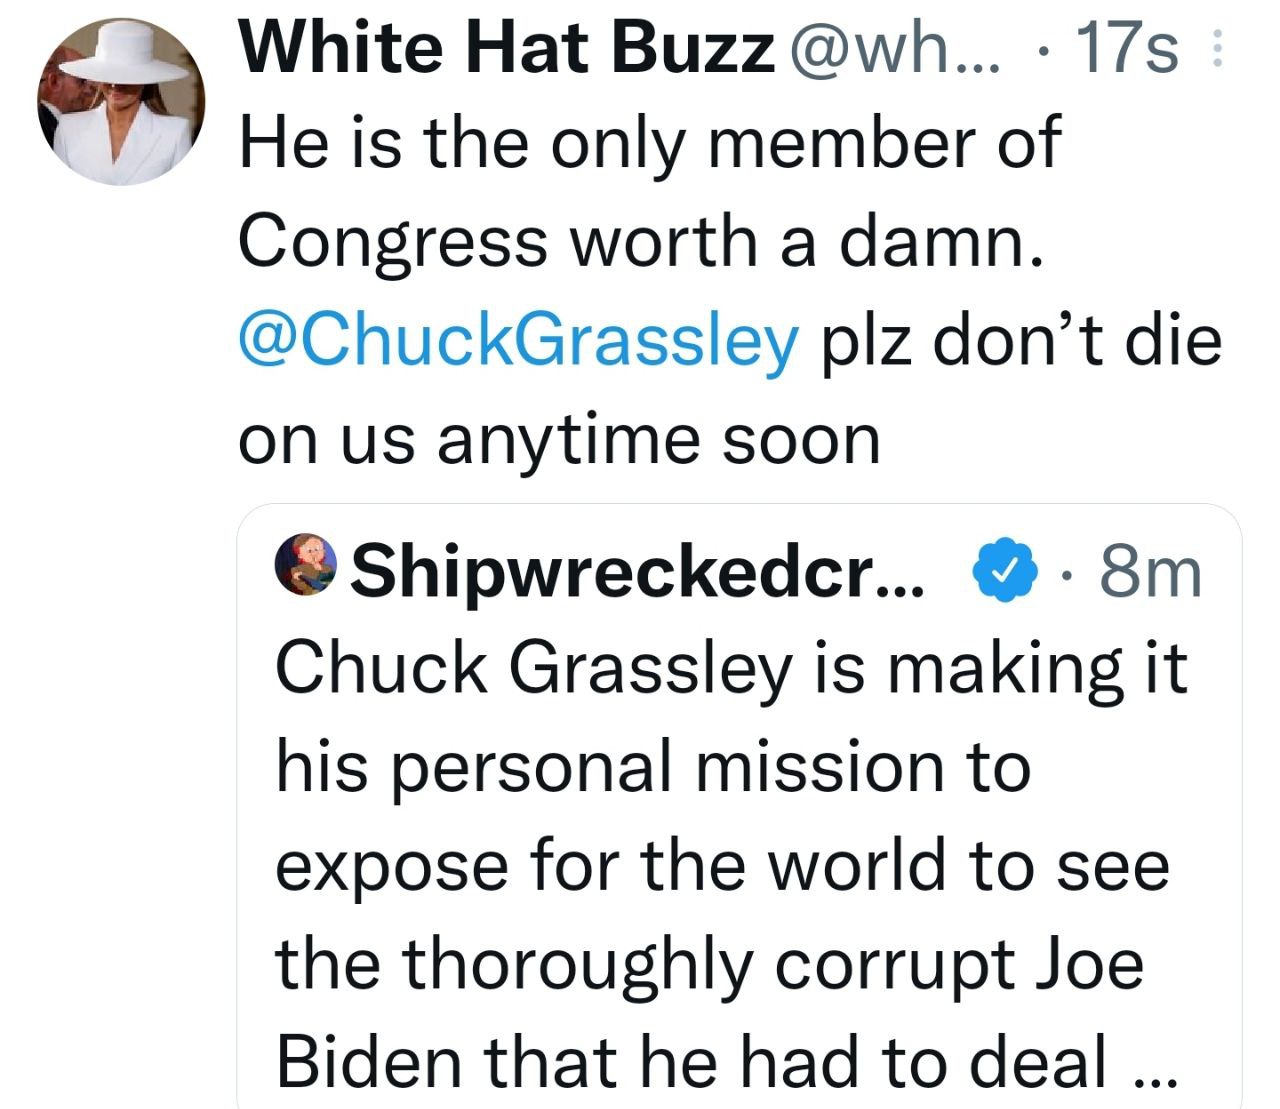Viewport: 1280px width, 1109px height.
Task: Click the "plz don't die" text
Action: click(1021, 340)
